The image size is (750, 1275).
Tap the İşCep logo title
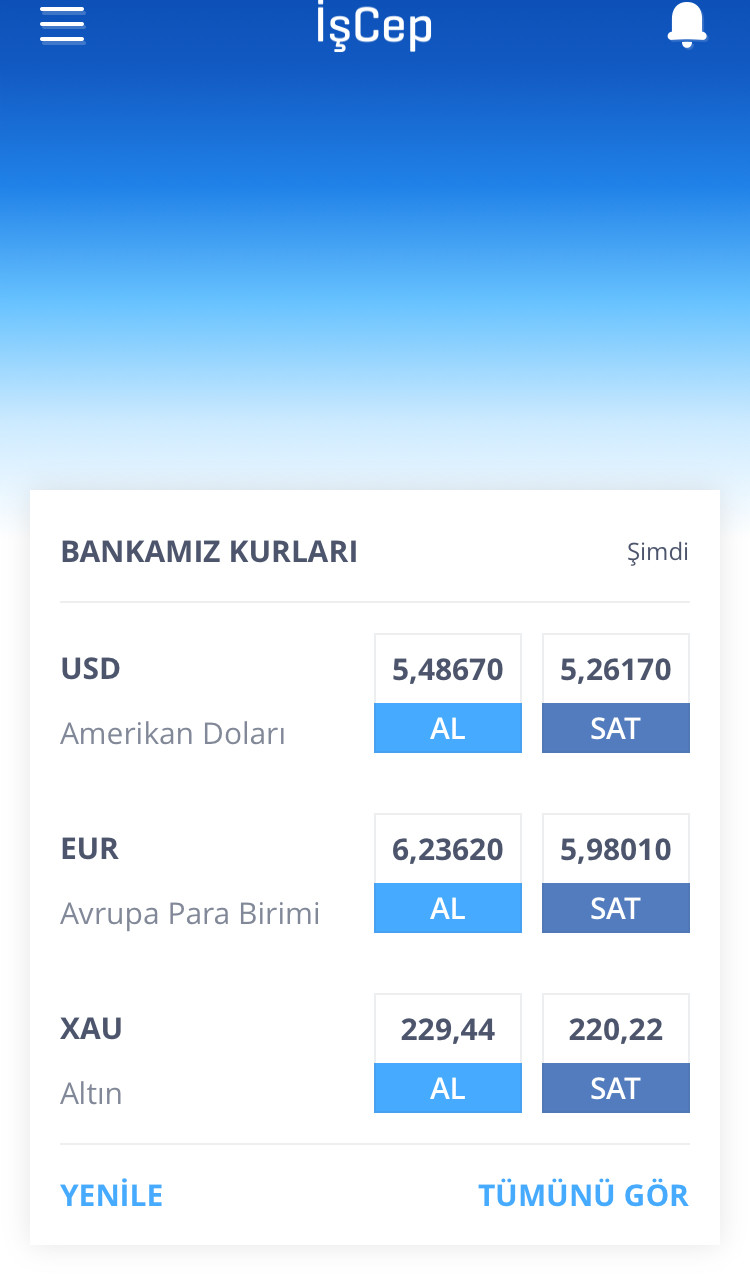point(374,26)
